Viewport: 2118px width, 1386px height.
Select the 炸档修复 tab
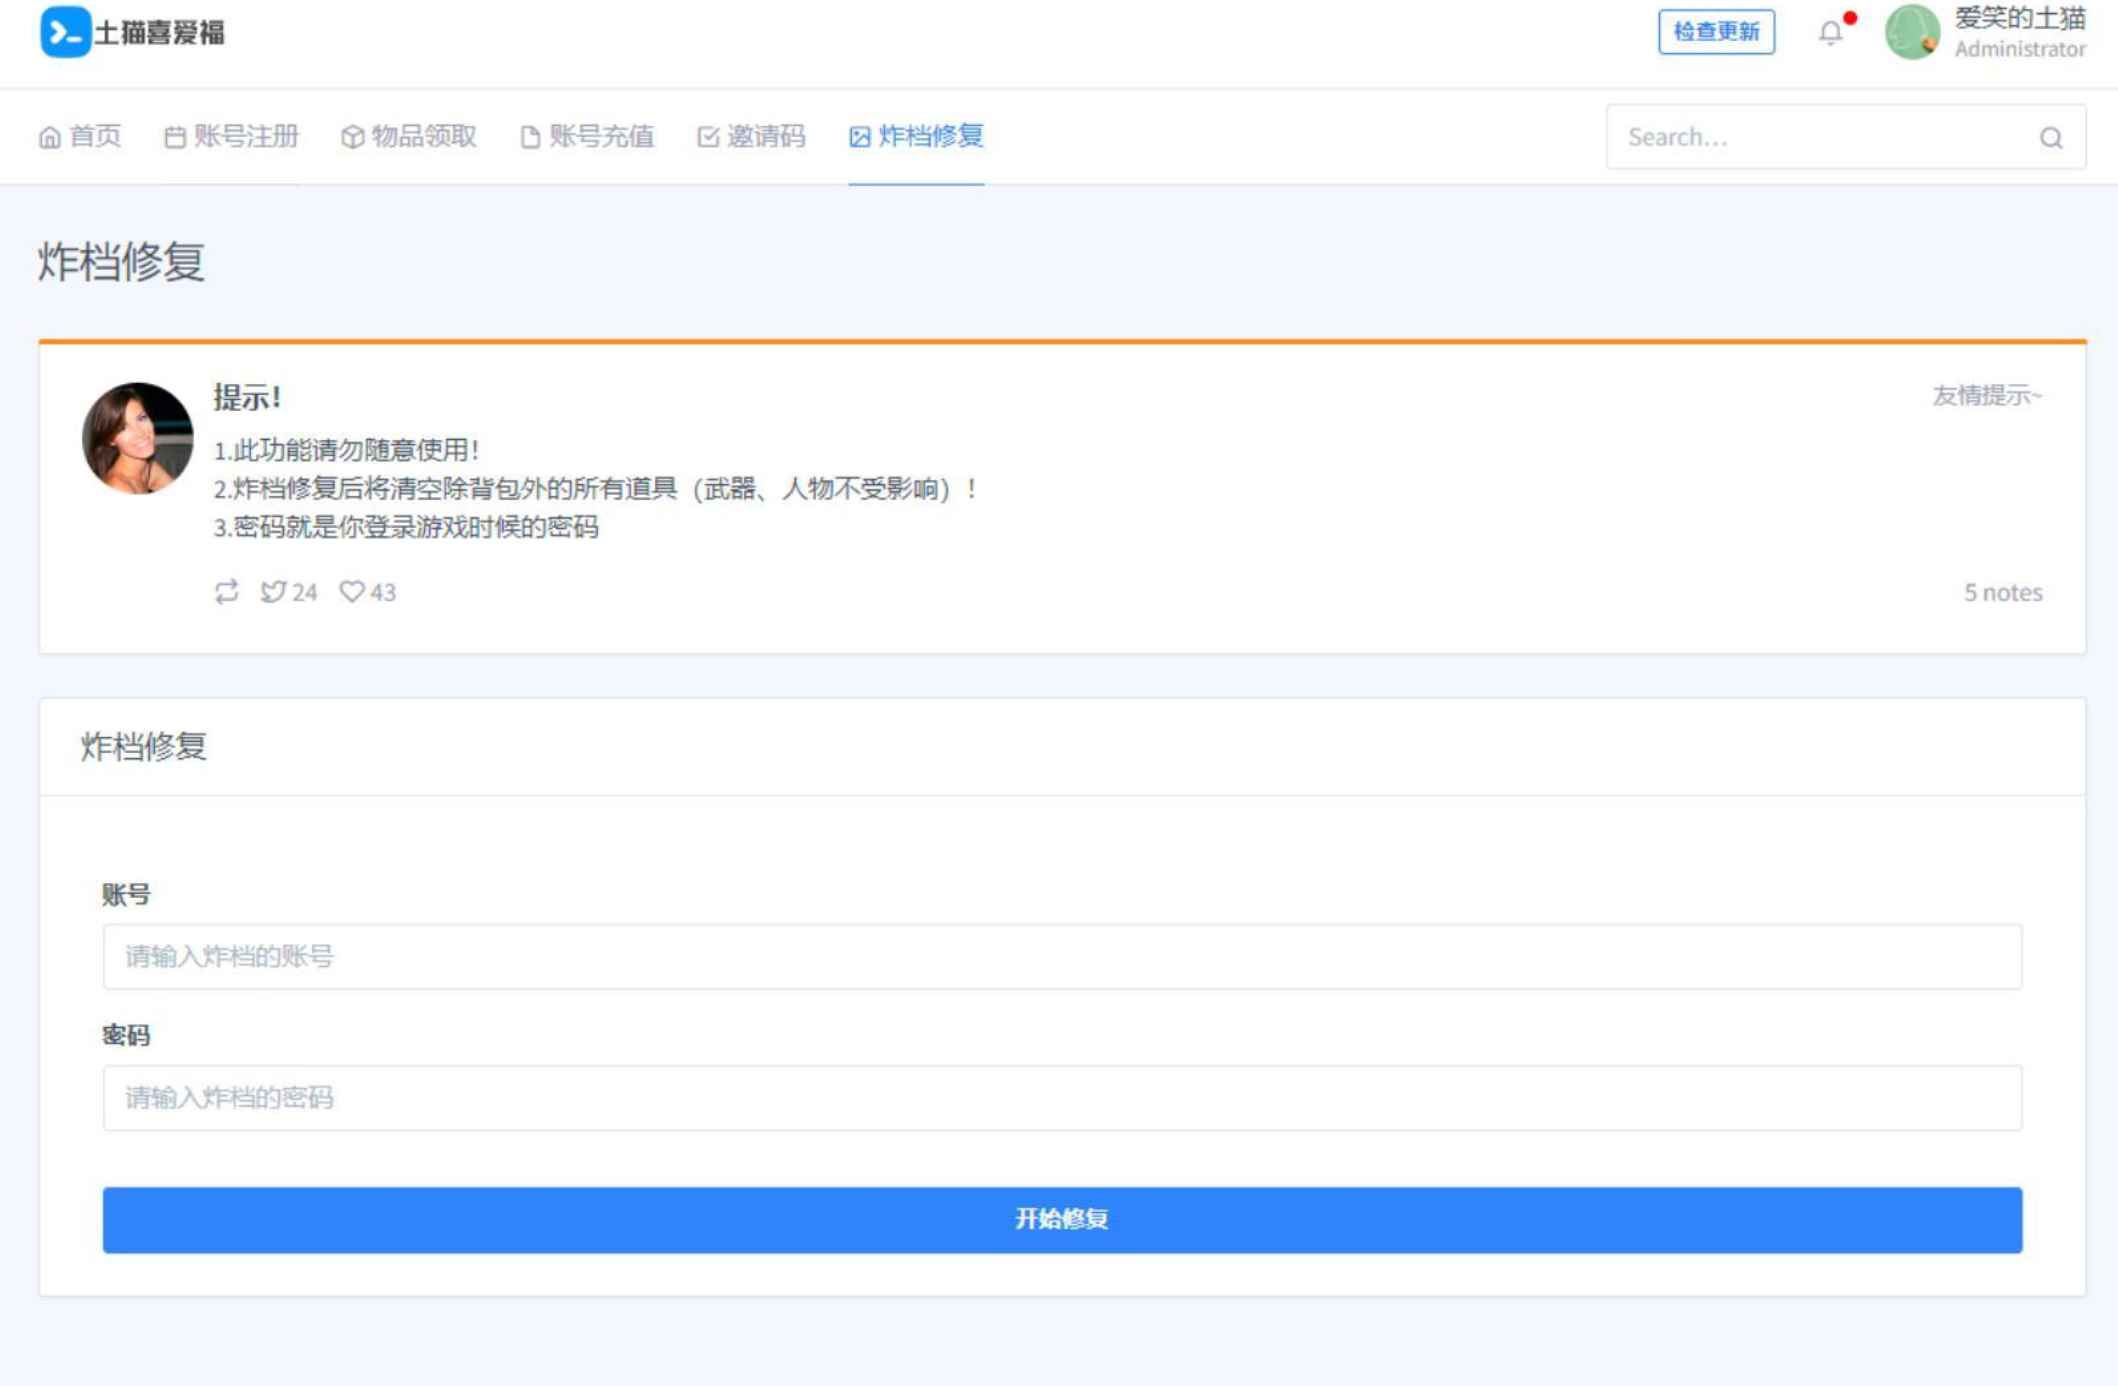point(914,136)
